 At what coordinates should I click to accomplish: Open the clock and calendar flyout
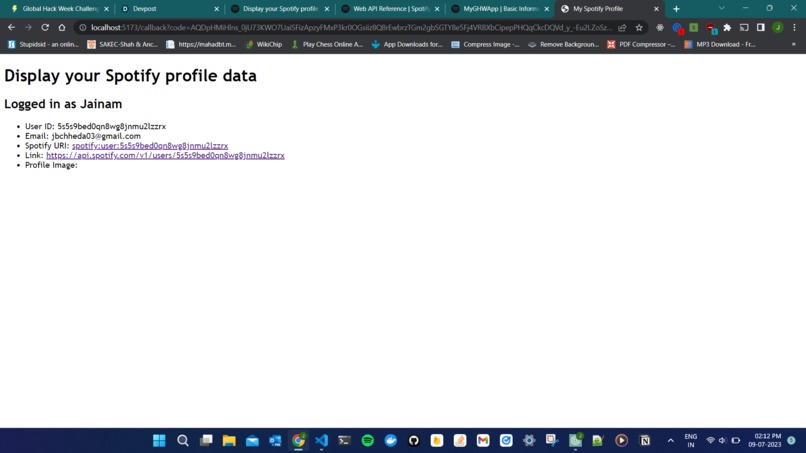coord(765,441)
